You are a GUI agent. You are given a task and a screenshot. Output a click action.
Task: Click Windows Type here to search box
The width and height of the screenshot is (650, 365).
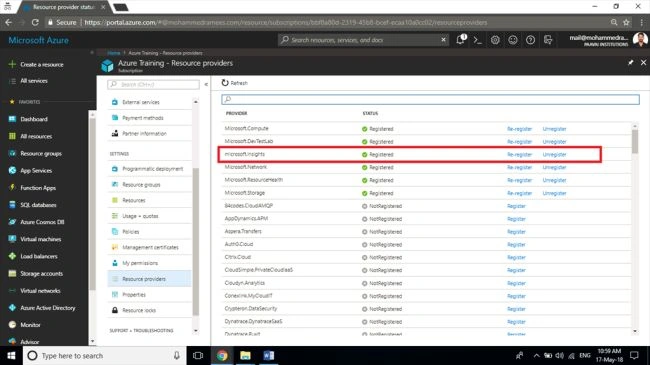pyautogui.click(x=104, y=355)
